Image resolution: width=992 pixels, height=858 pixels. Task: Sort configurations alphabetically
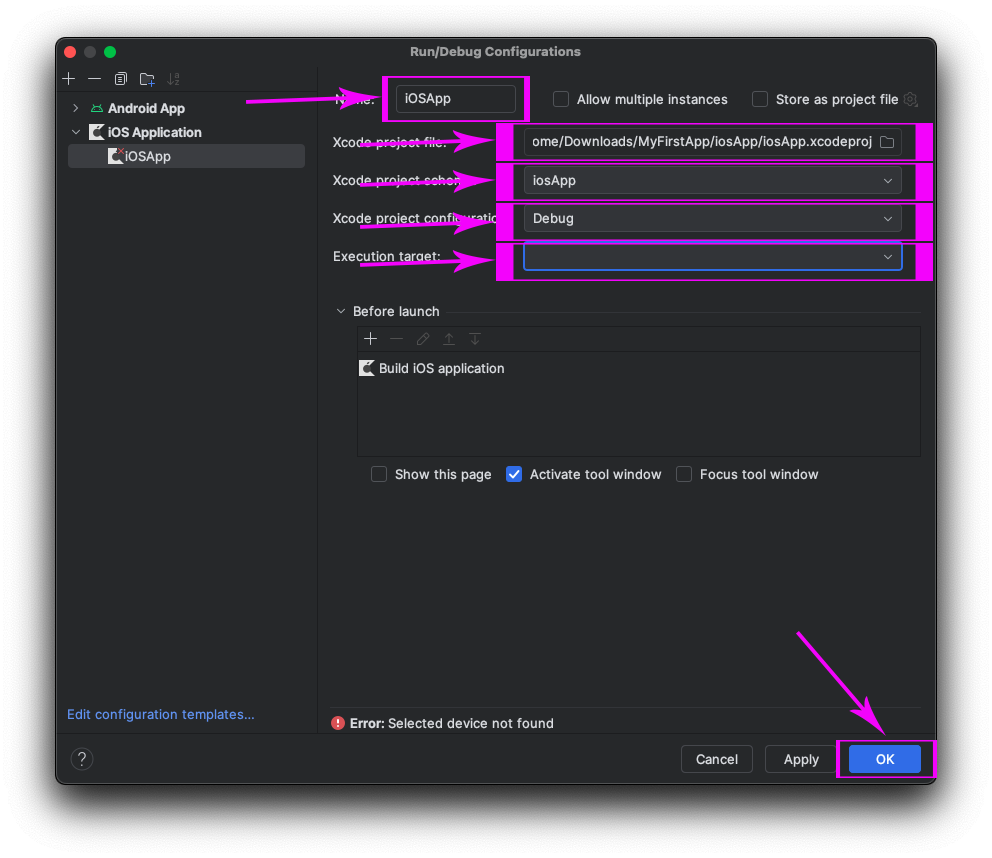(x=173, y=78)
